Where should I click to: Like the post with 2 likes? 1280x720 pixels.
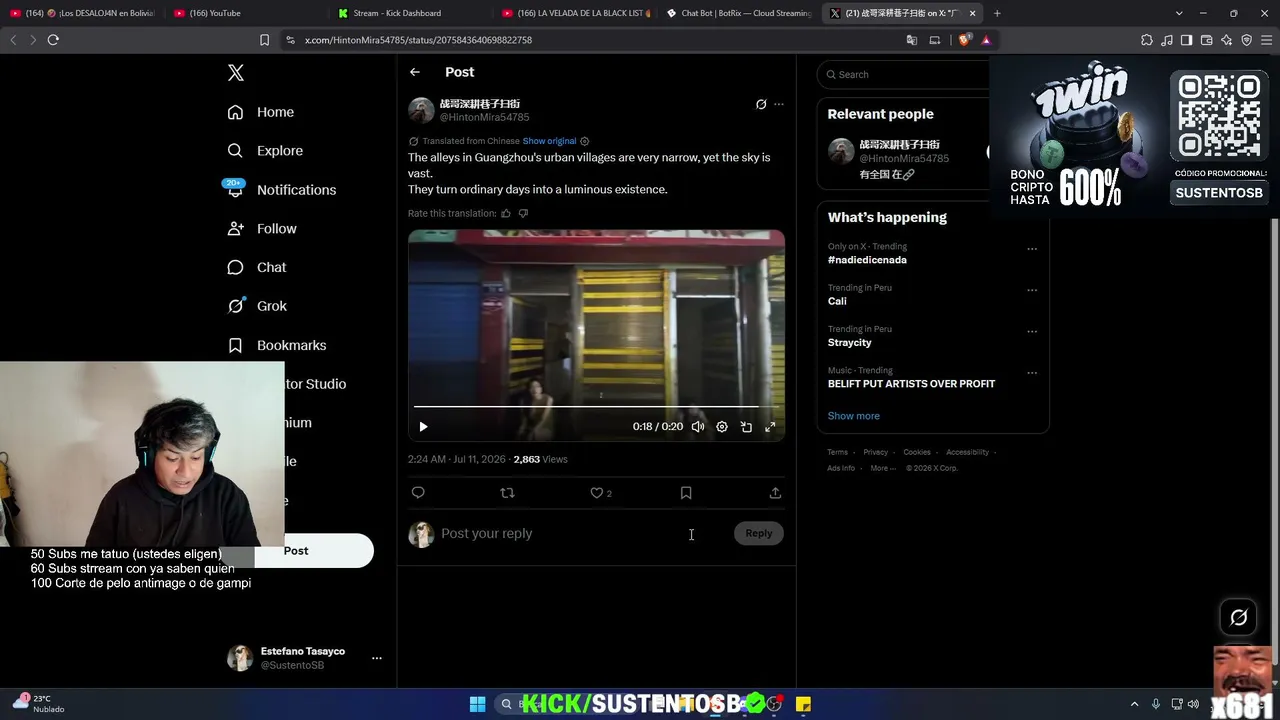600,493
